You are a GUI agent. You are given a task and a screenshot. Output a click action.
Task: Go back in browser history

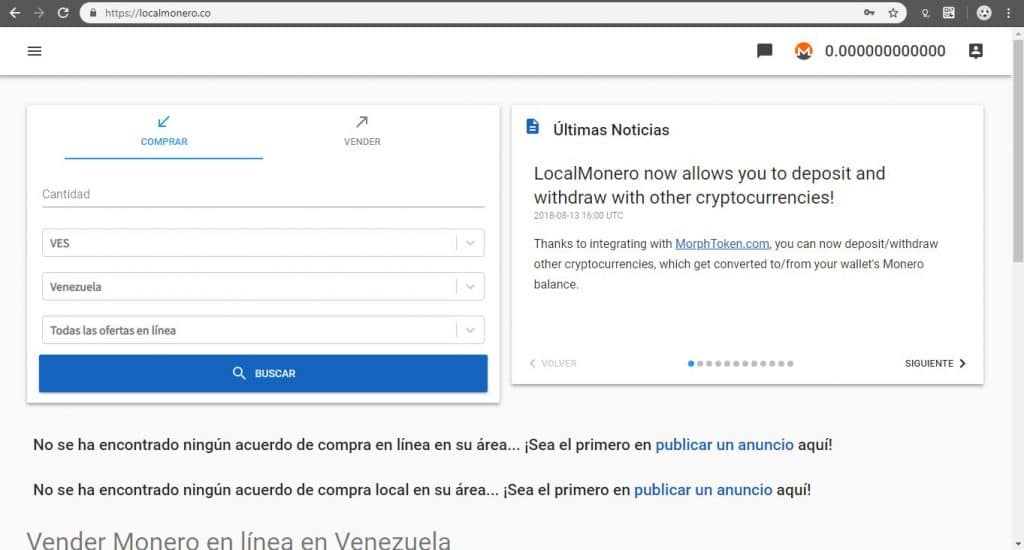pos(14,12)
